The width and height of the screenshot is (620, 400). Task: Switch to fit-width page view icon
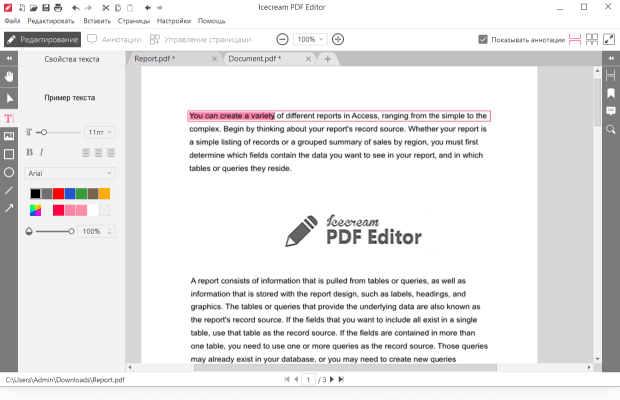click(x=575, y=39)
